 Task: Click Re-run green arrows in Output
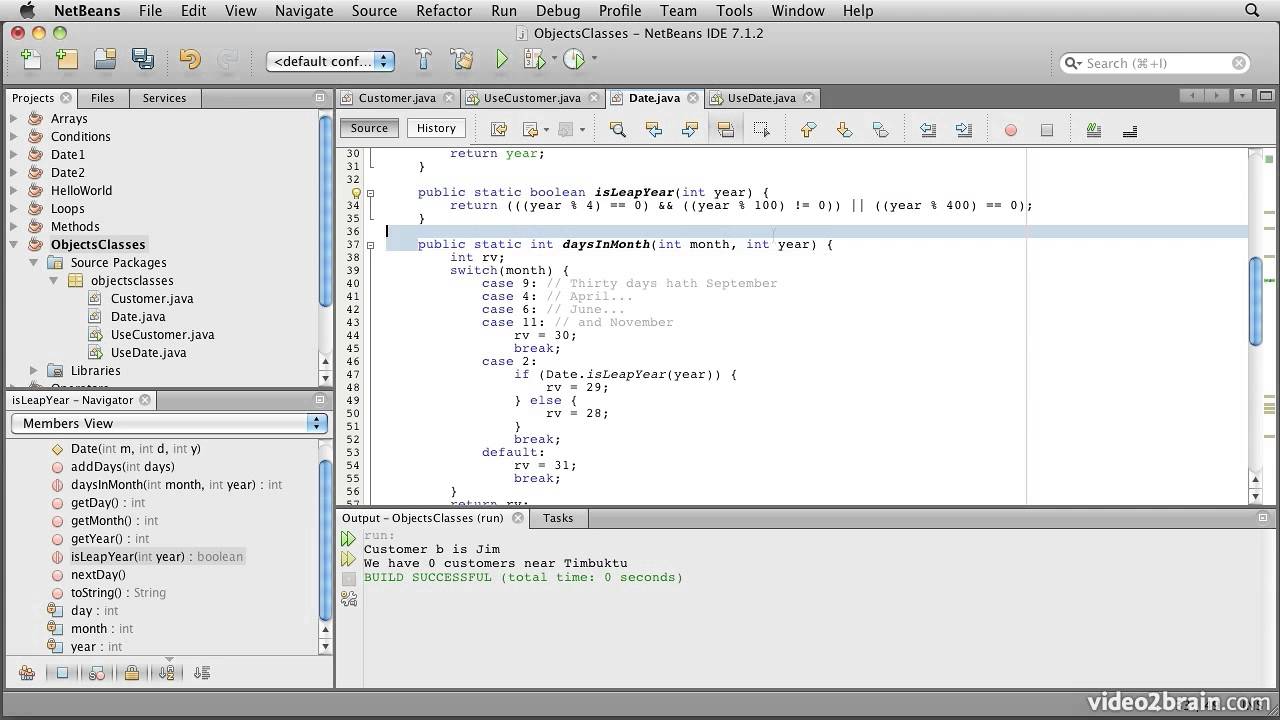coord(348,539)
